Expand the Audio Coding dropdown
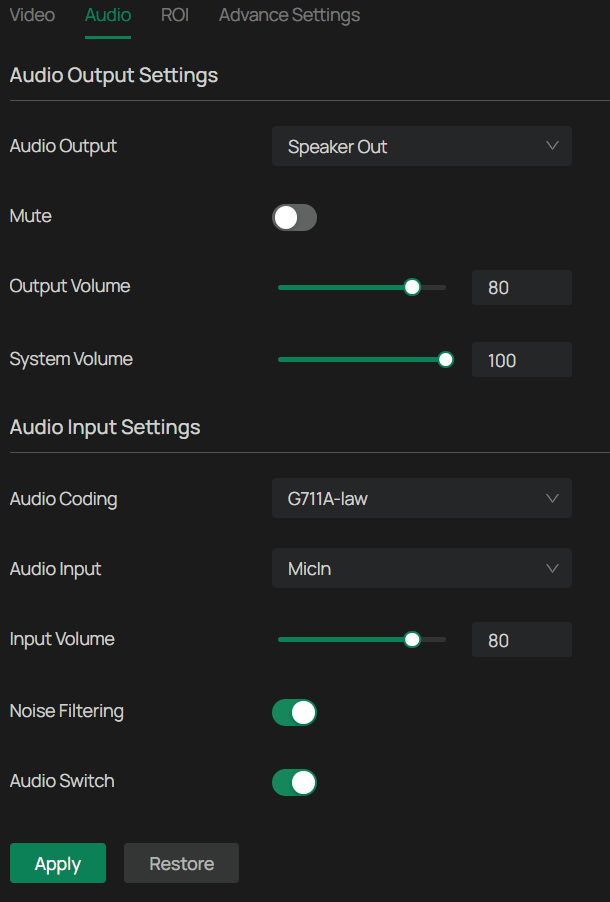This screenshot has height=902, width=610. 422,498
